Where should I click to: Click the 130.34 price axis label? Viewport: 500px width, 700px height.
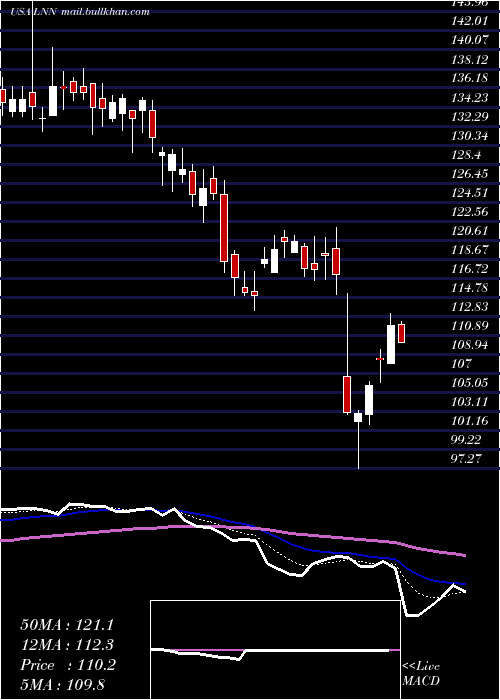[468, 135]
